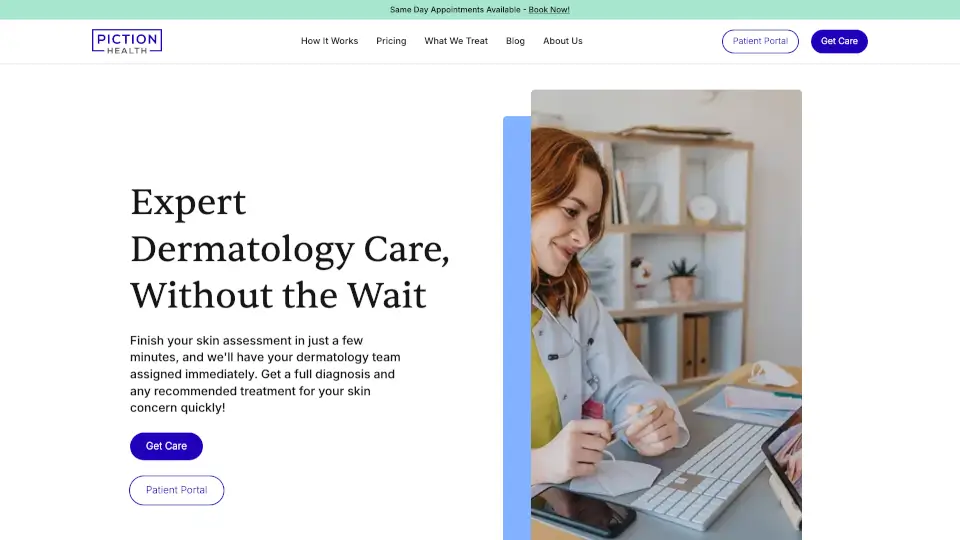Click the header Patient Portal button

[760, 41]
